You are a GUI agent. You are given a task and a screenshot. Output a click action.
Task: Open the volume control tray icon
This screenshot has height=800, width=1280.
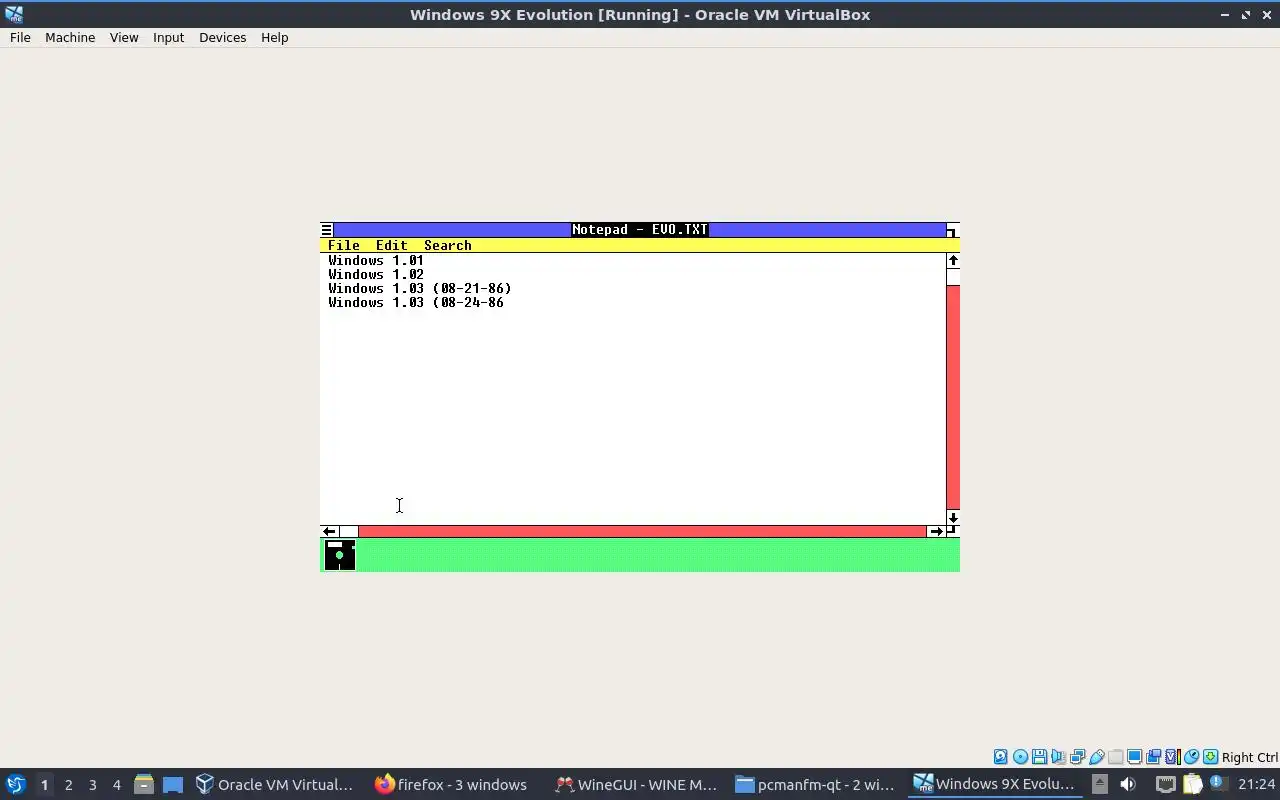(1127, 784)
